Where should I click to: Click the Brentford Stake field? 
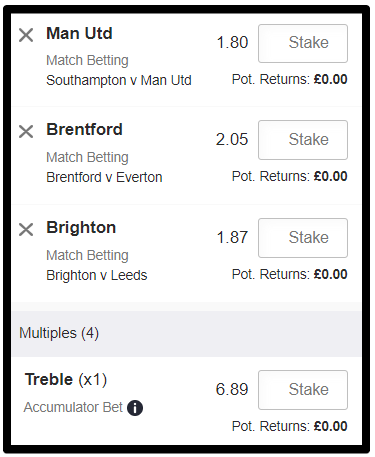303,140
